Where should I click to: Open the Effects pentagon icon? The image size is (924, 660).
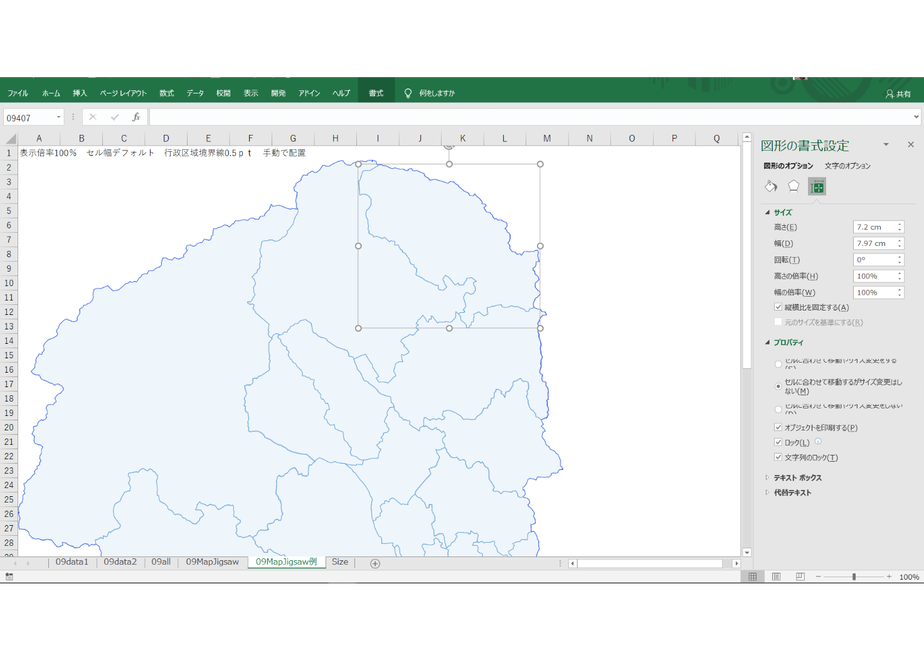click(x=794, y=187)
